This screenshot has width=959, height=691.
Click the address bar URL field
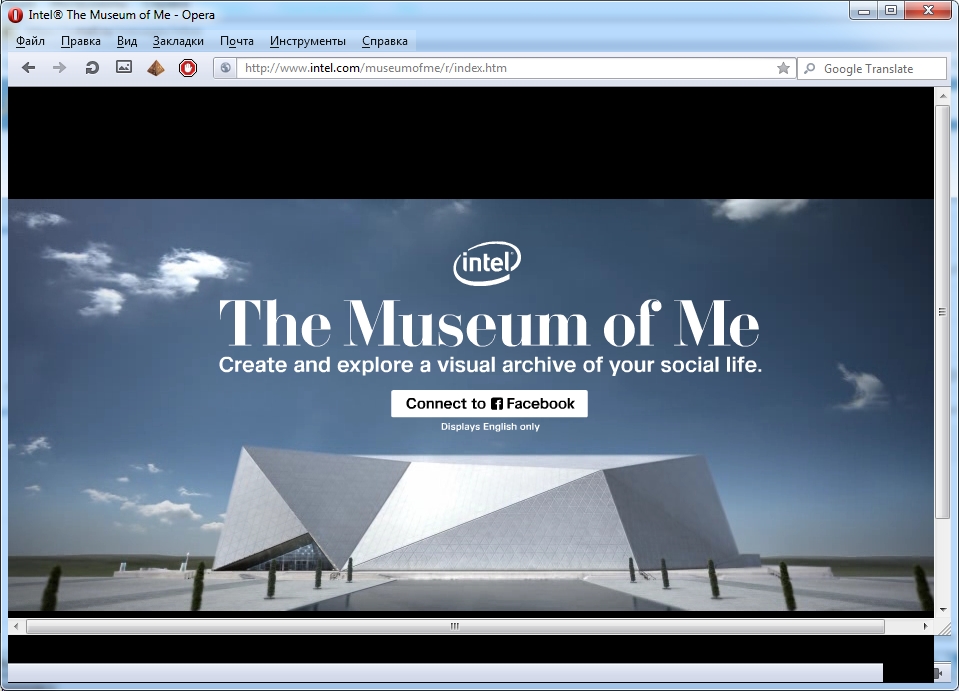[500, 68]
